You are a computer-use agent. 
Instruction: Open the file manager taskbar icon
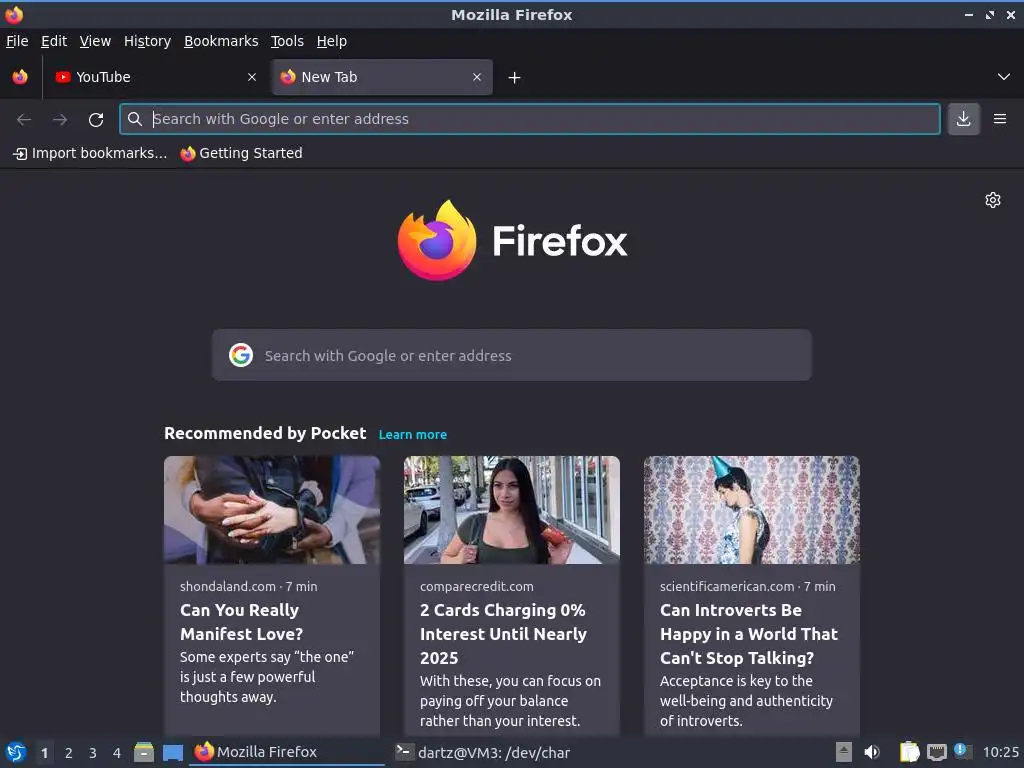144,752
